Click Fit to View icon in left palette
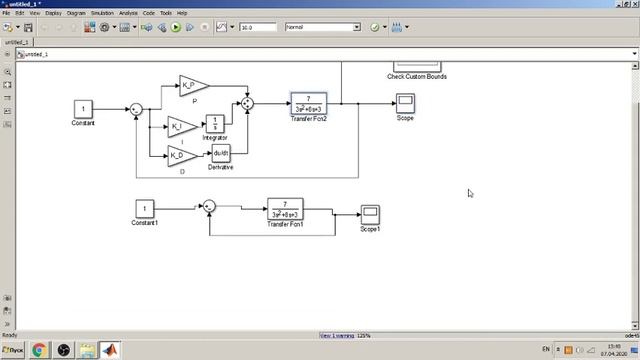 [x=7, y=85]
